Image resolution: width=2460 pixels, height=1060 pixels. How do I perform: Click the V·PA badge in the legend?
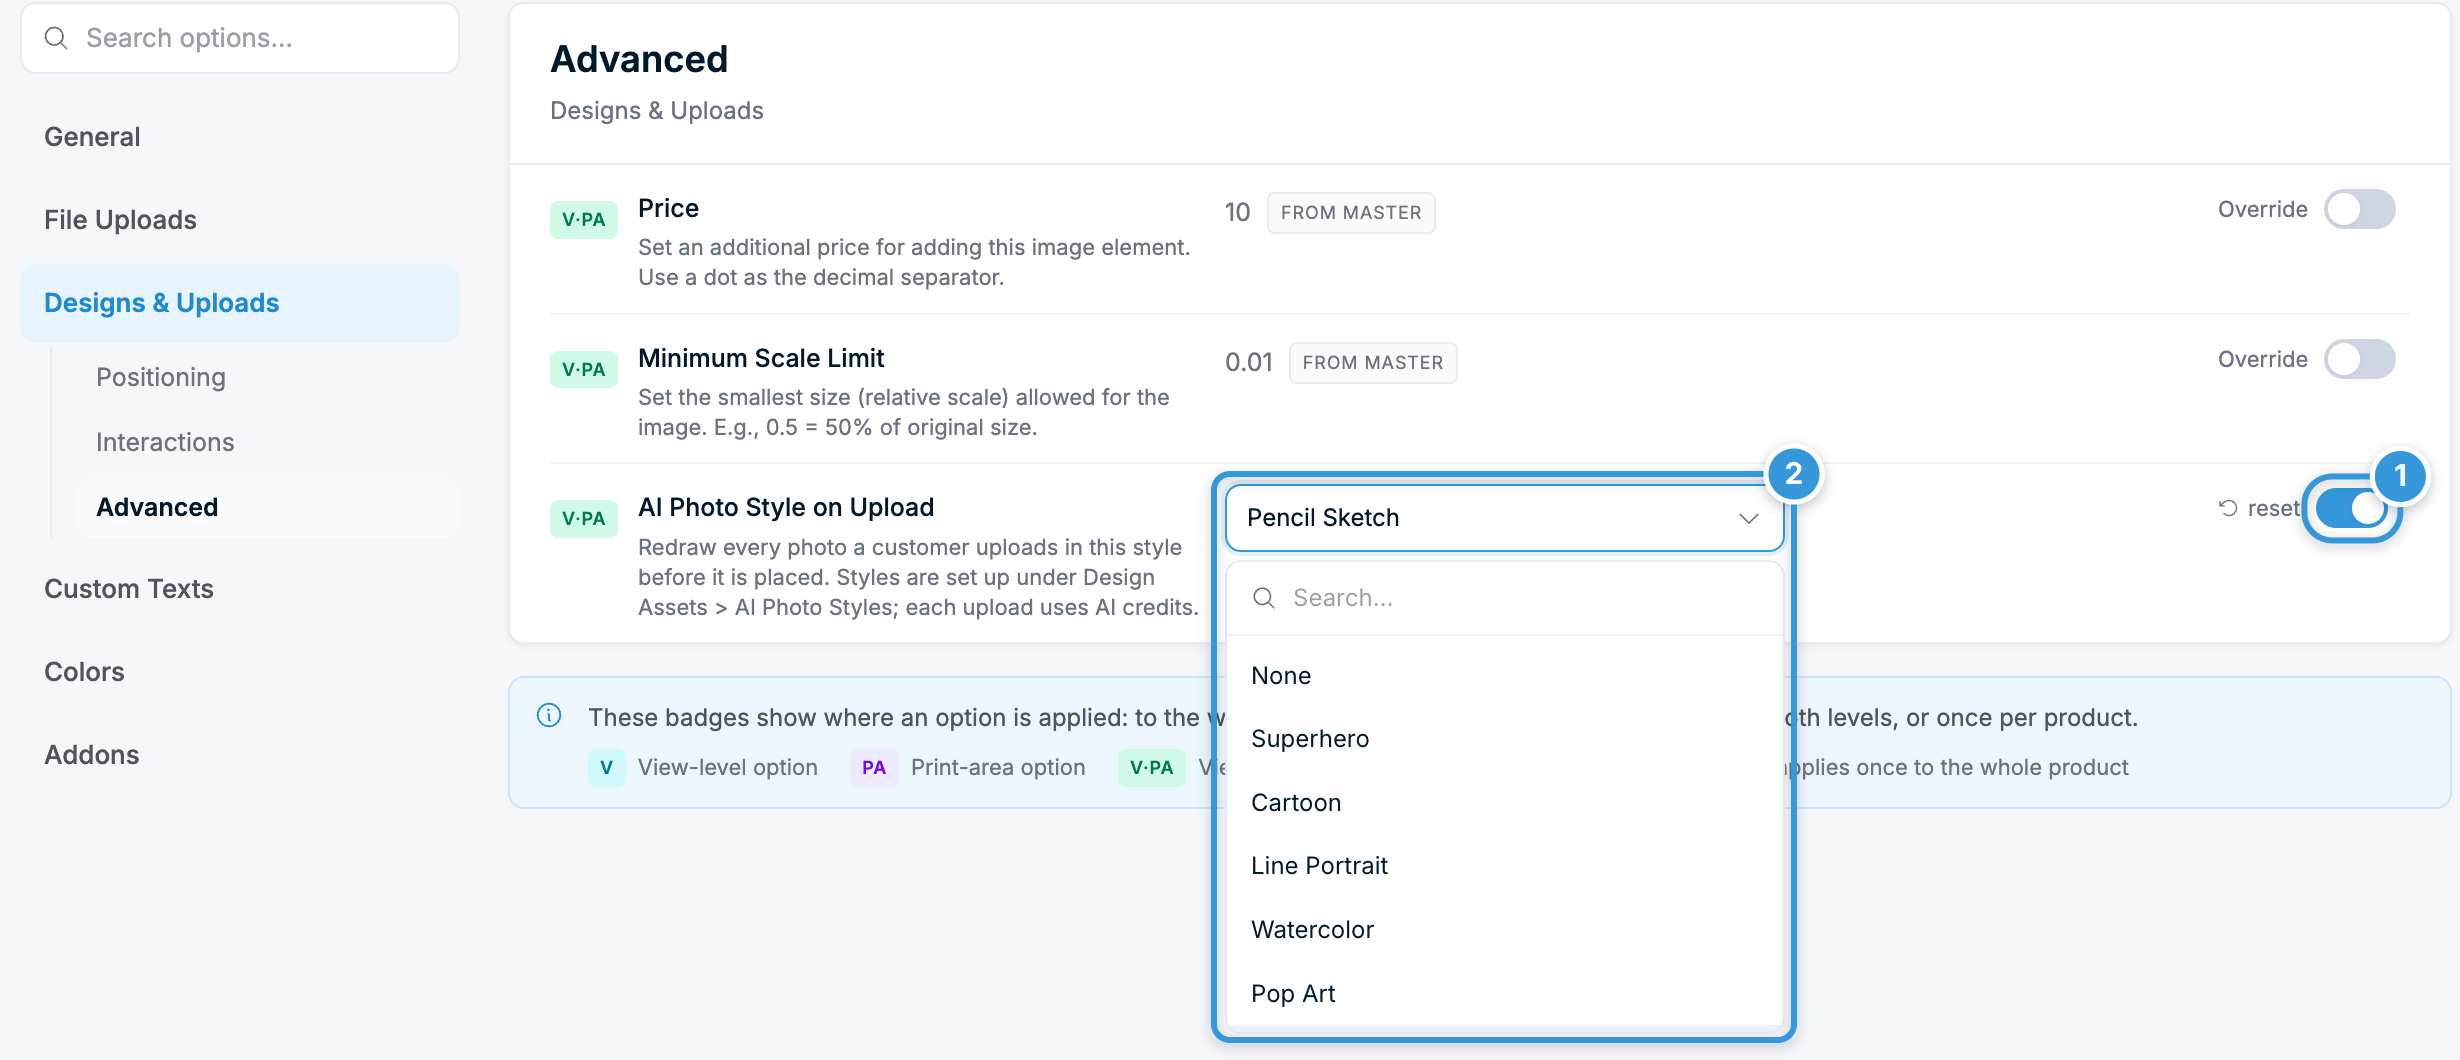click(x=1151, y=768)
